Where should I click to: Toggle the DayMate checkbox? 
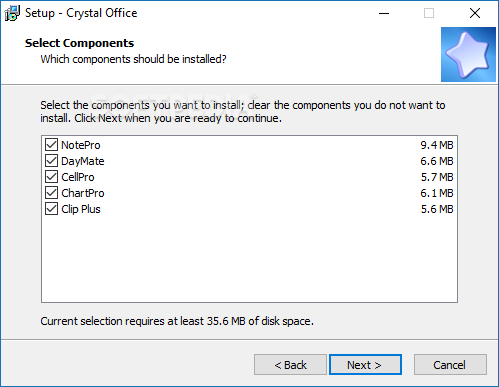click(x=51, y=161)
